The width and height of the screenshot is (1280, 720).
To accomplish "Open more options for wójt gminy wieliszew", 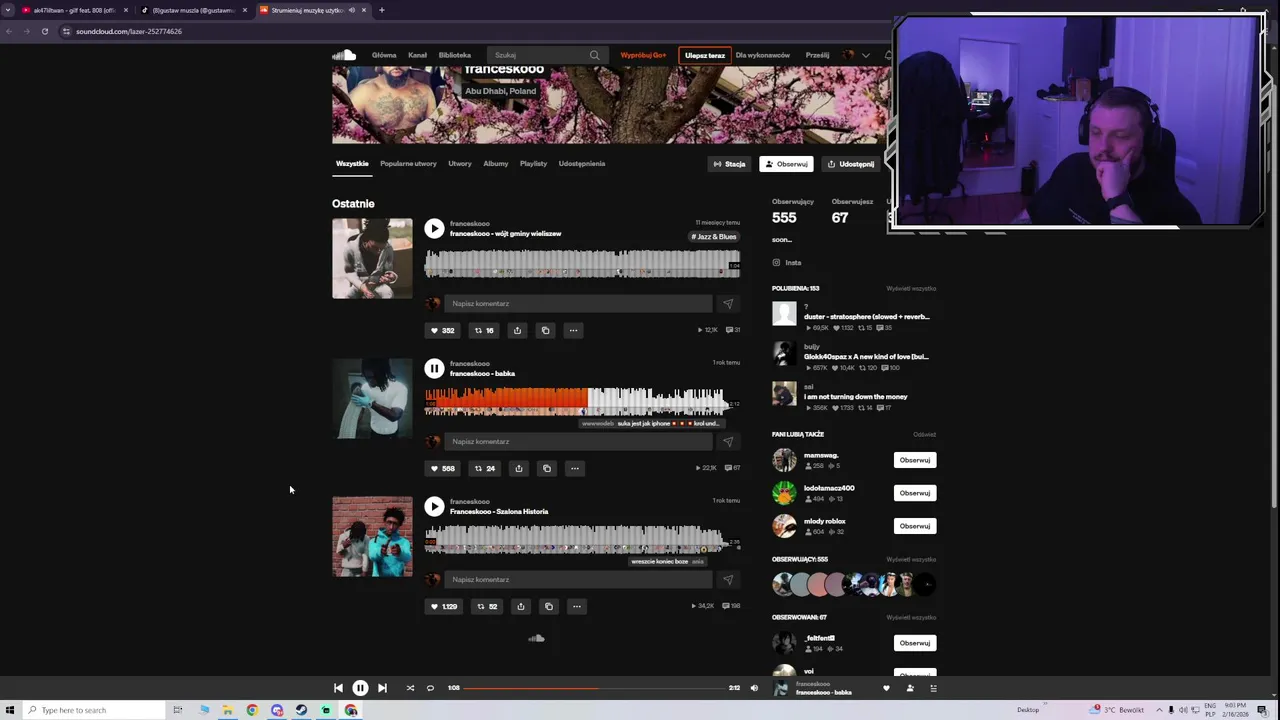I will click(573, 330).
